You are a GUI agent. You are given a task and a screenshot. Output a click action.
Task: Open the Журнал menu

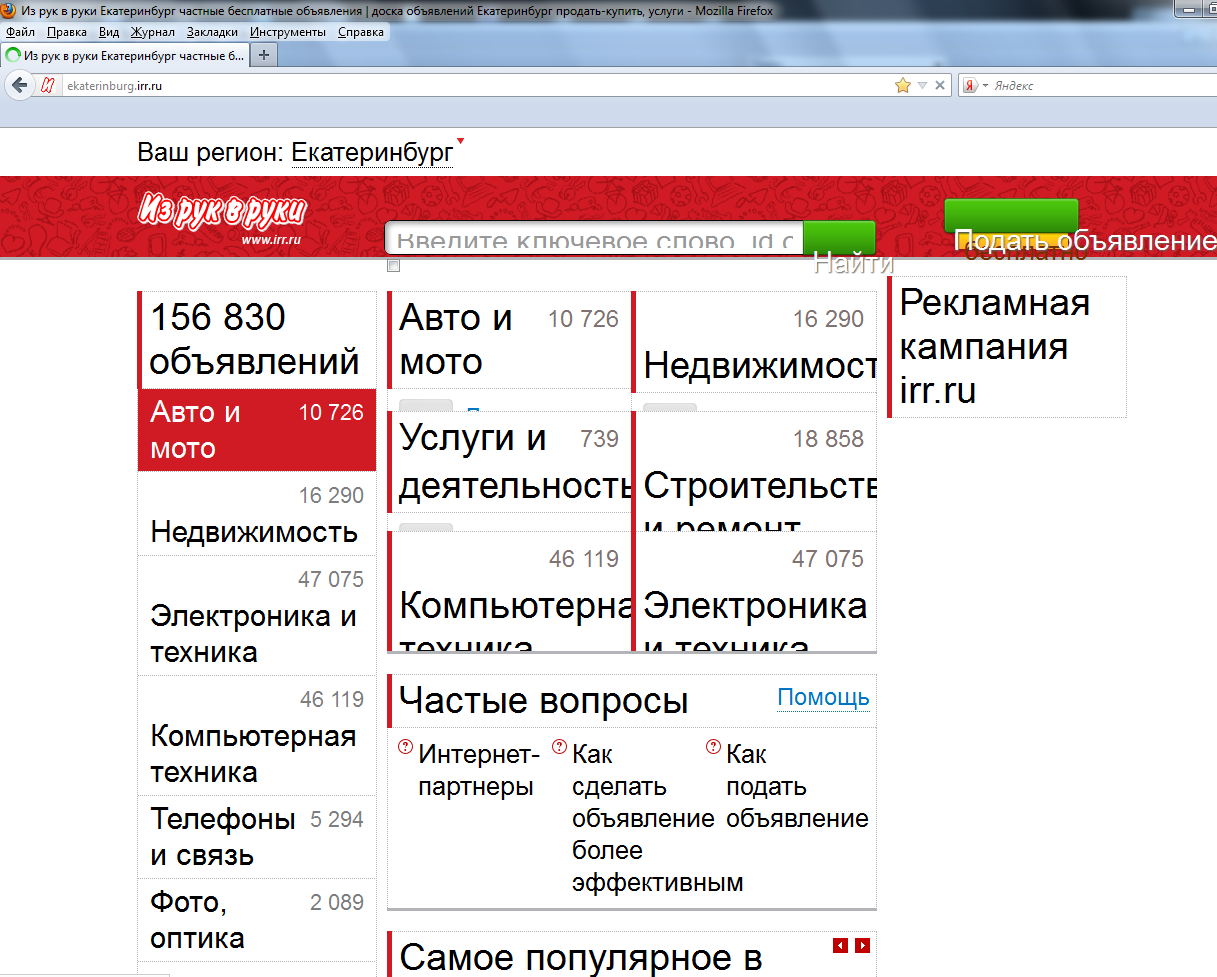(152, 32)
